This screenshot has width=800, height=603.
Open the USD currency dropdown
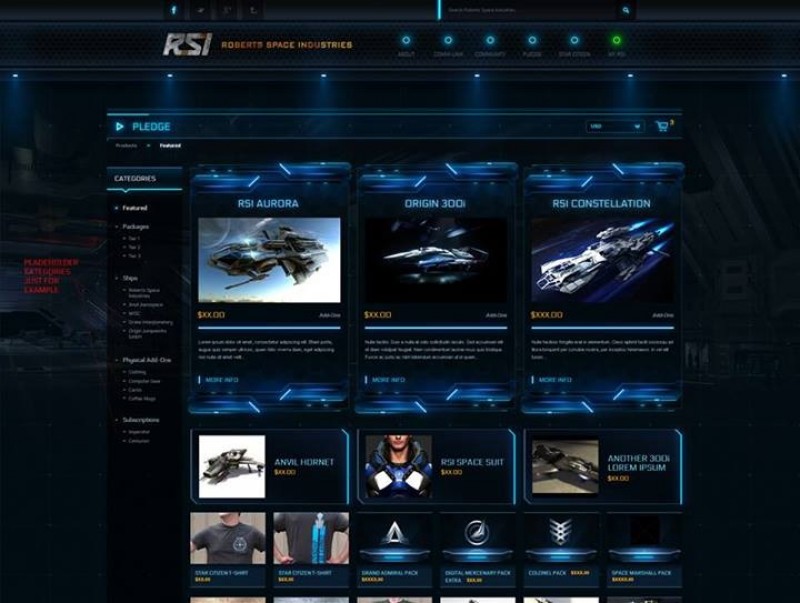615,126
